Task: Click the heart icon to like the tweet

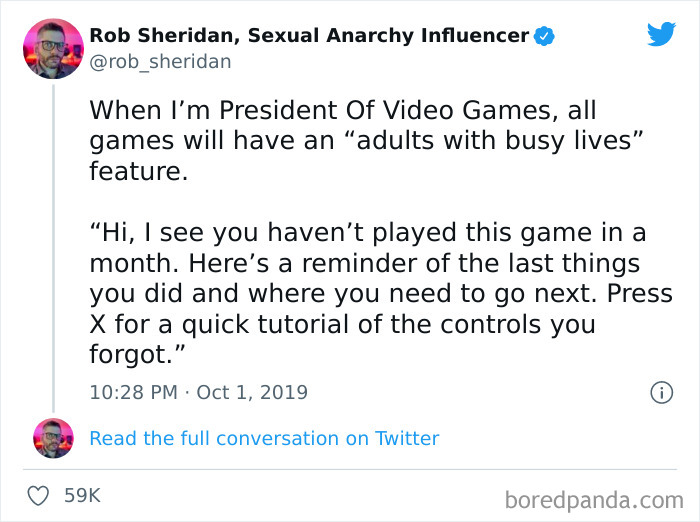Action: (40, 495)
